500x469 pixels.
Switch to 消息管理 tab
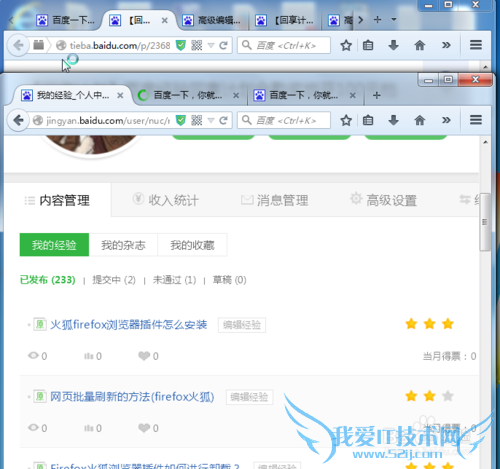click(275, 200)
